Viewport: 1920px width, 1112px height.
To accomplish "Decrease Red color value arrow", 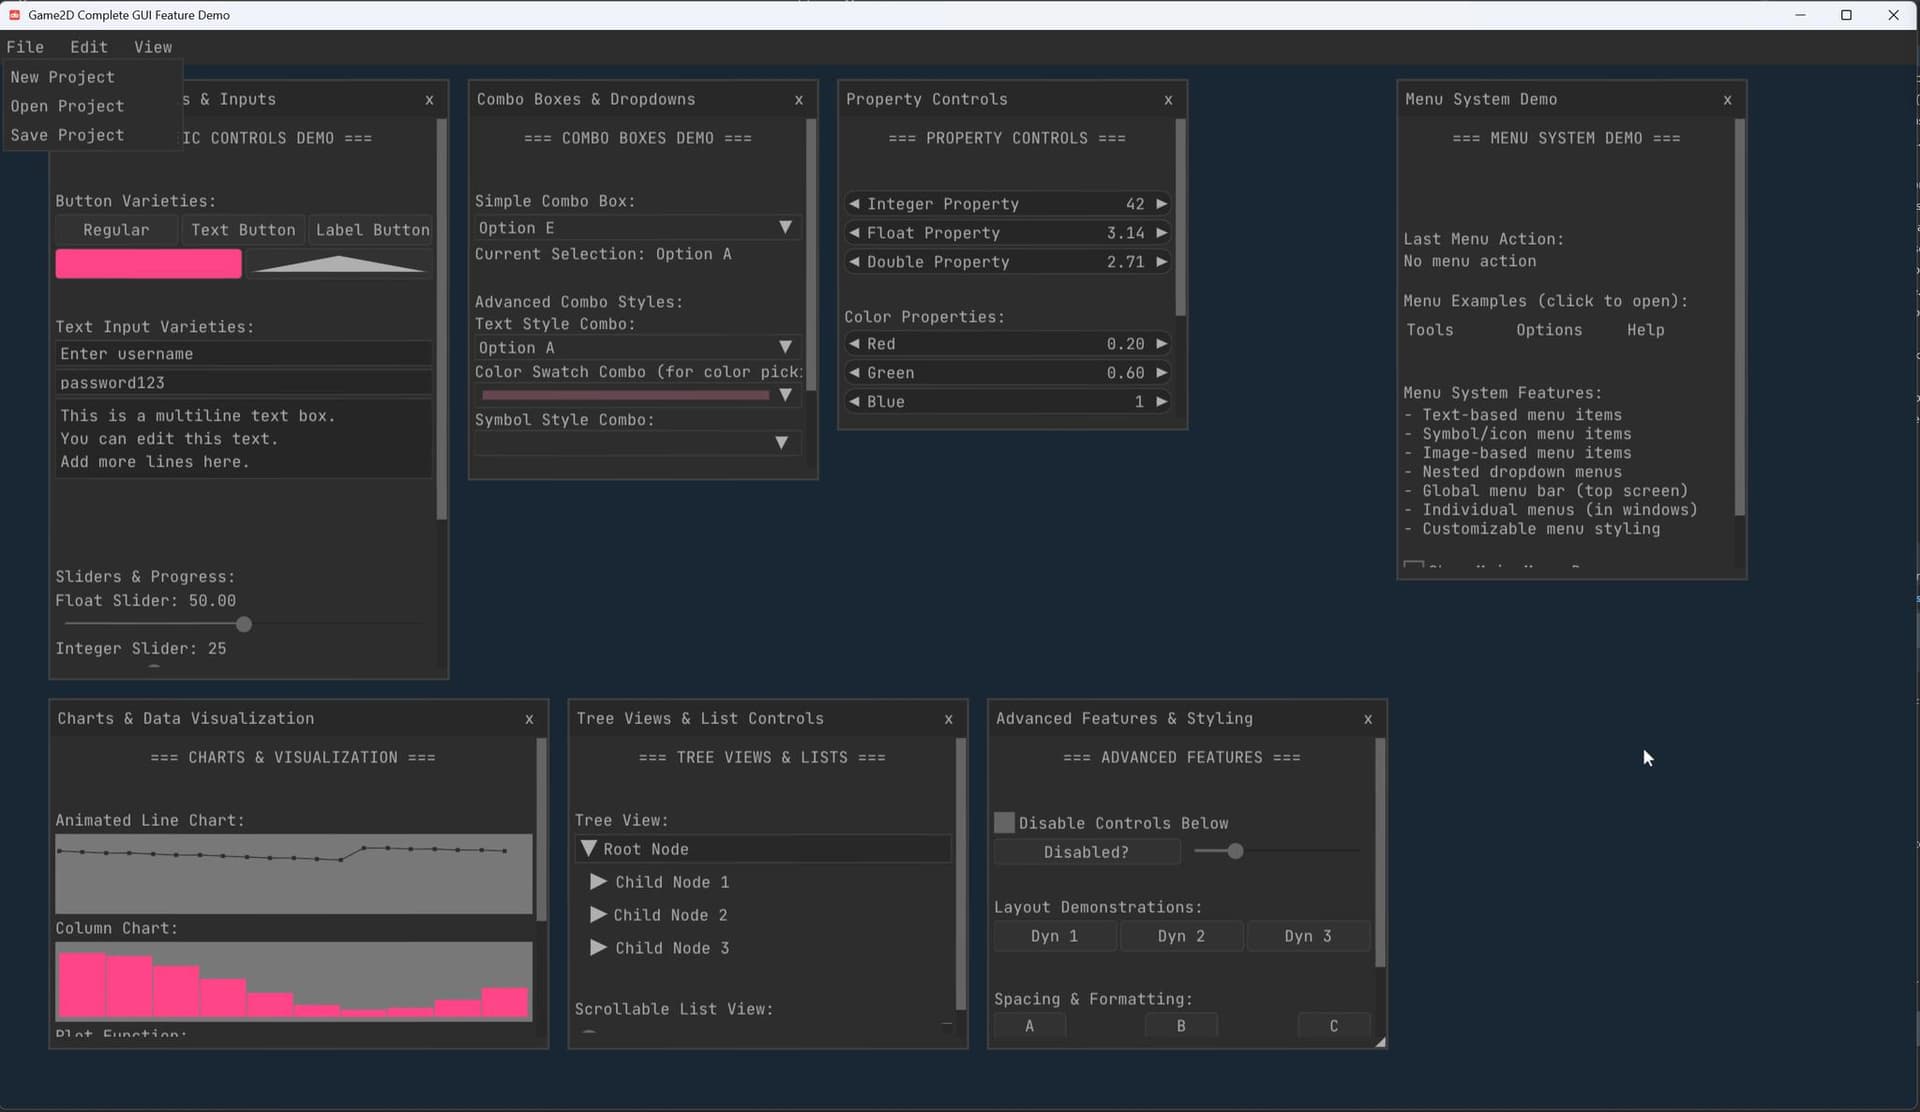I will pyautogui.click(x=854, y=344).
